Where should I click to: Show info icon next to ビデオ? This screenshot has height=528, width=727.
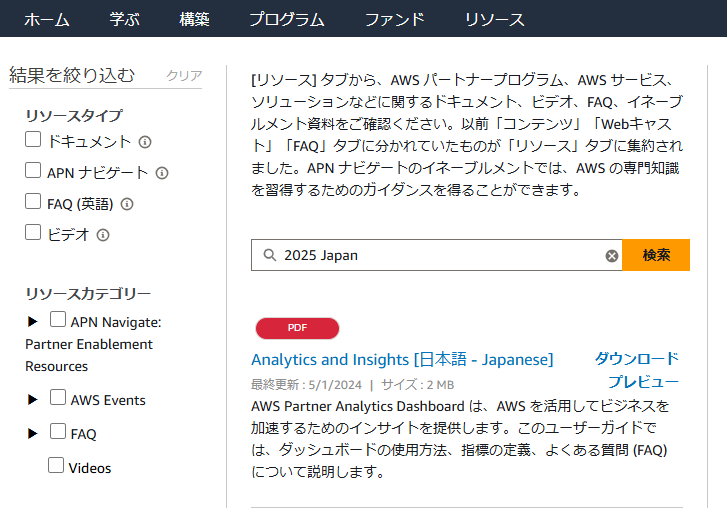(103, 235)
